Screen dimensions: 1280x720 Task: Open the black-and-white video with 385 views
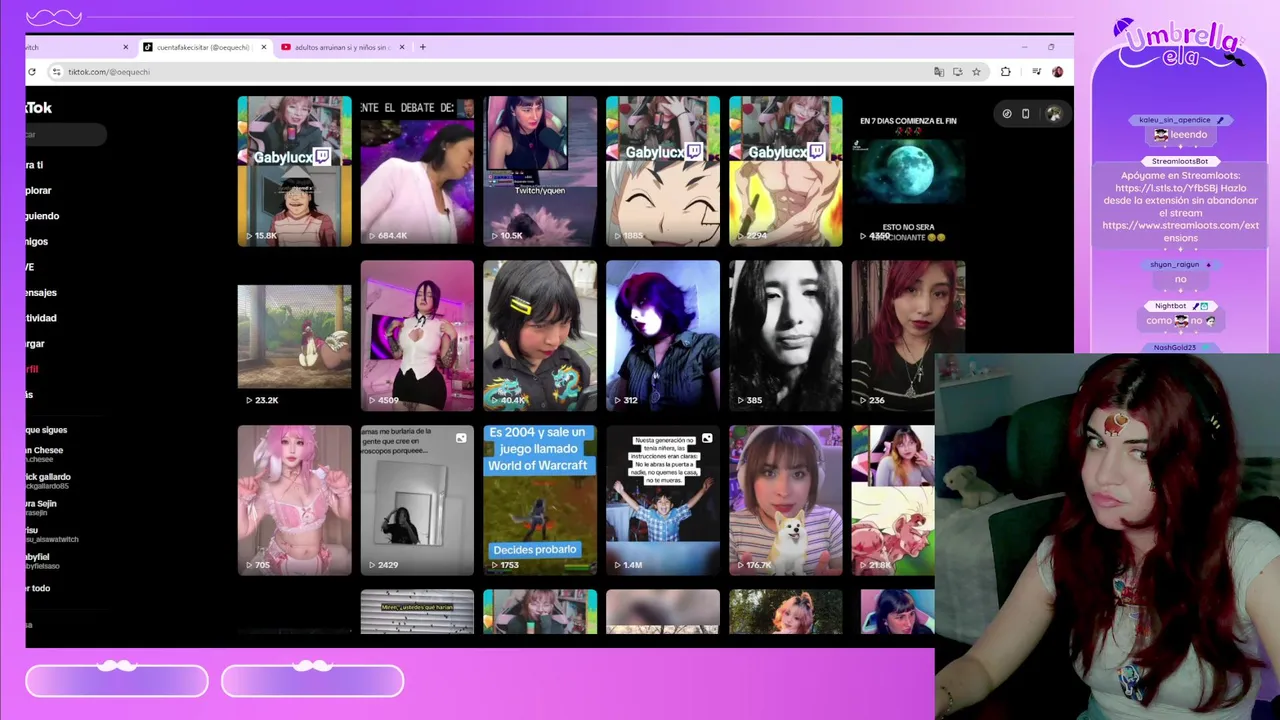coord(786,336)
